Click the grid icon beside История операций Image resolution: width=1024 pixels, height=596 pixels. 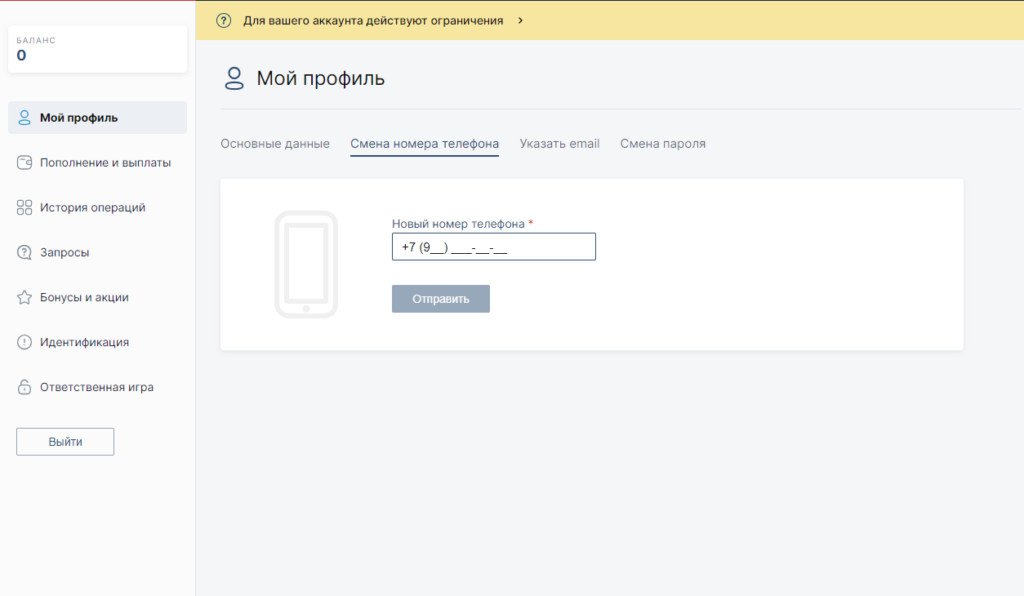(24, 208)
